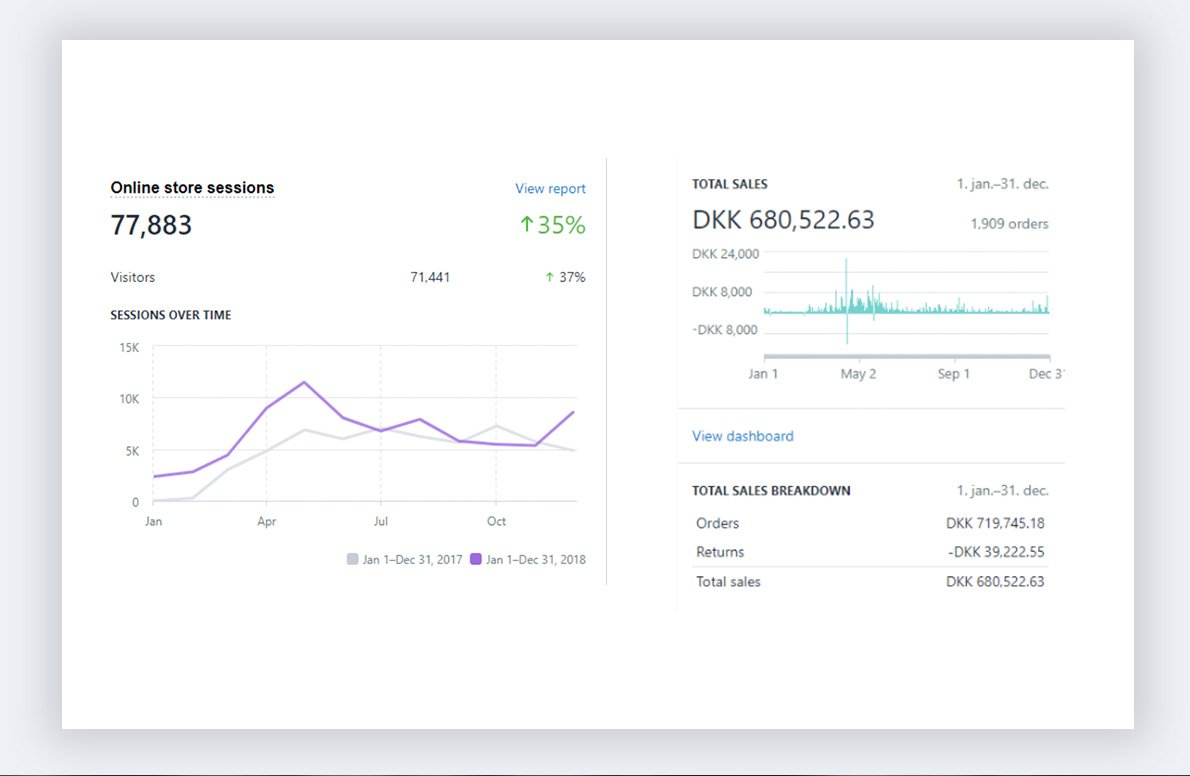Click the gray 2017 legend square

352,559
